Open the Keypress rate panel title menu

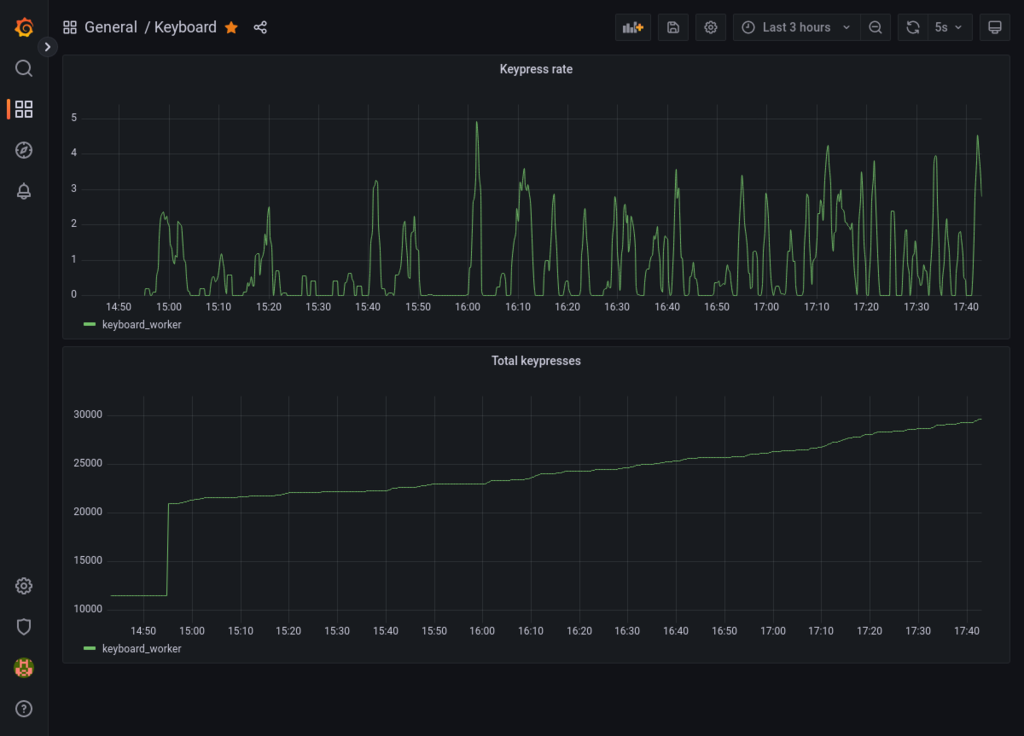536,69
